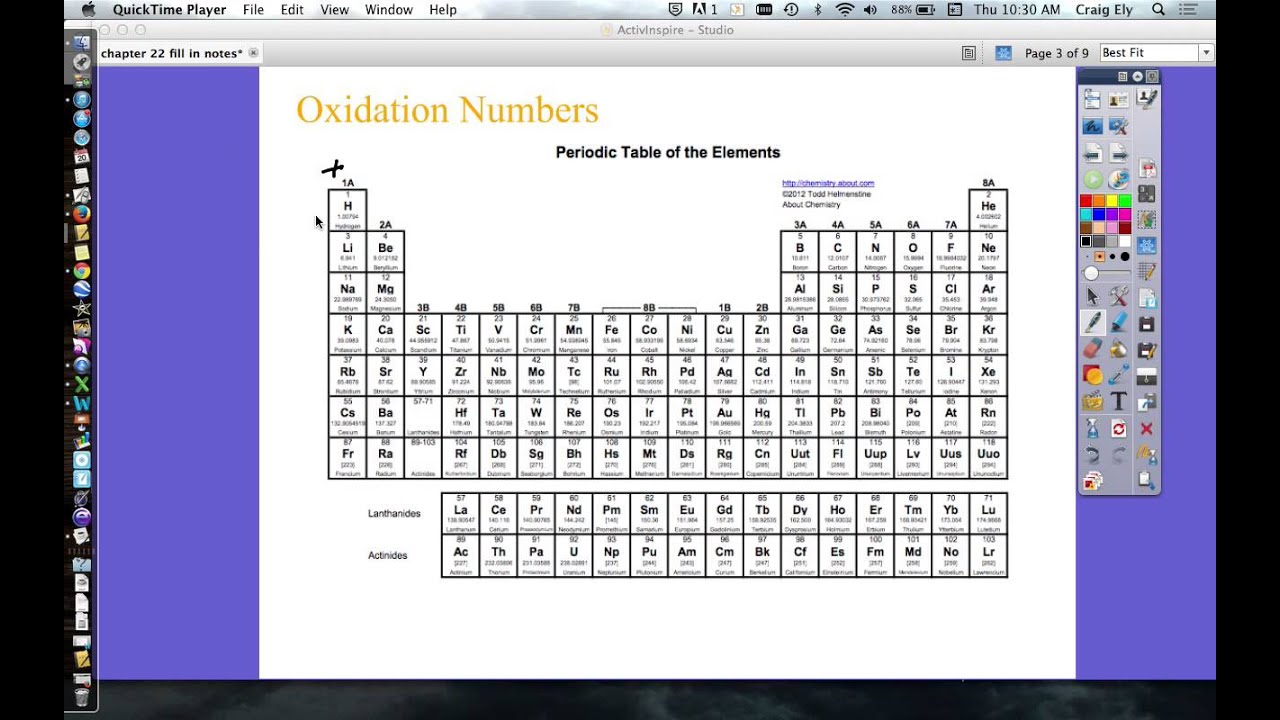Open the Insert Media clapperboard tool
Screen dimensions: 1280x720
pyautogui.click(x=1092, y=402)
